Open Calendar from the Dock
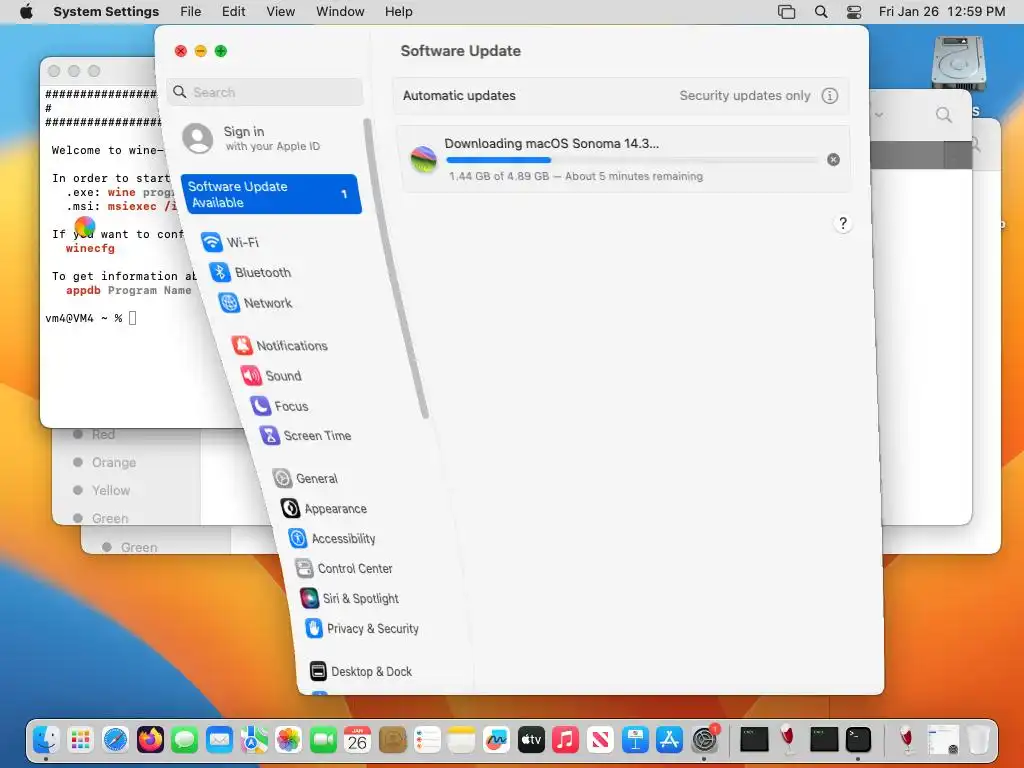 (x=357, y=740)
